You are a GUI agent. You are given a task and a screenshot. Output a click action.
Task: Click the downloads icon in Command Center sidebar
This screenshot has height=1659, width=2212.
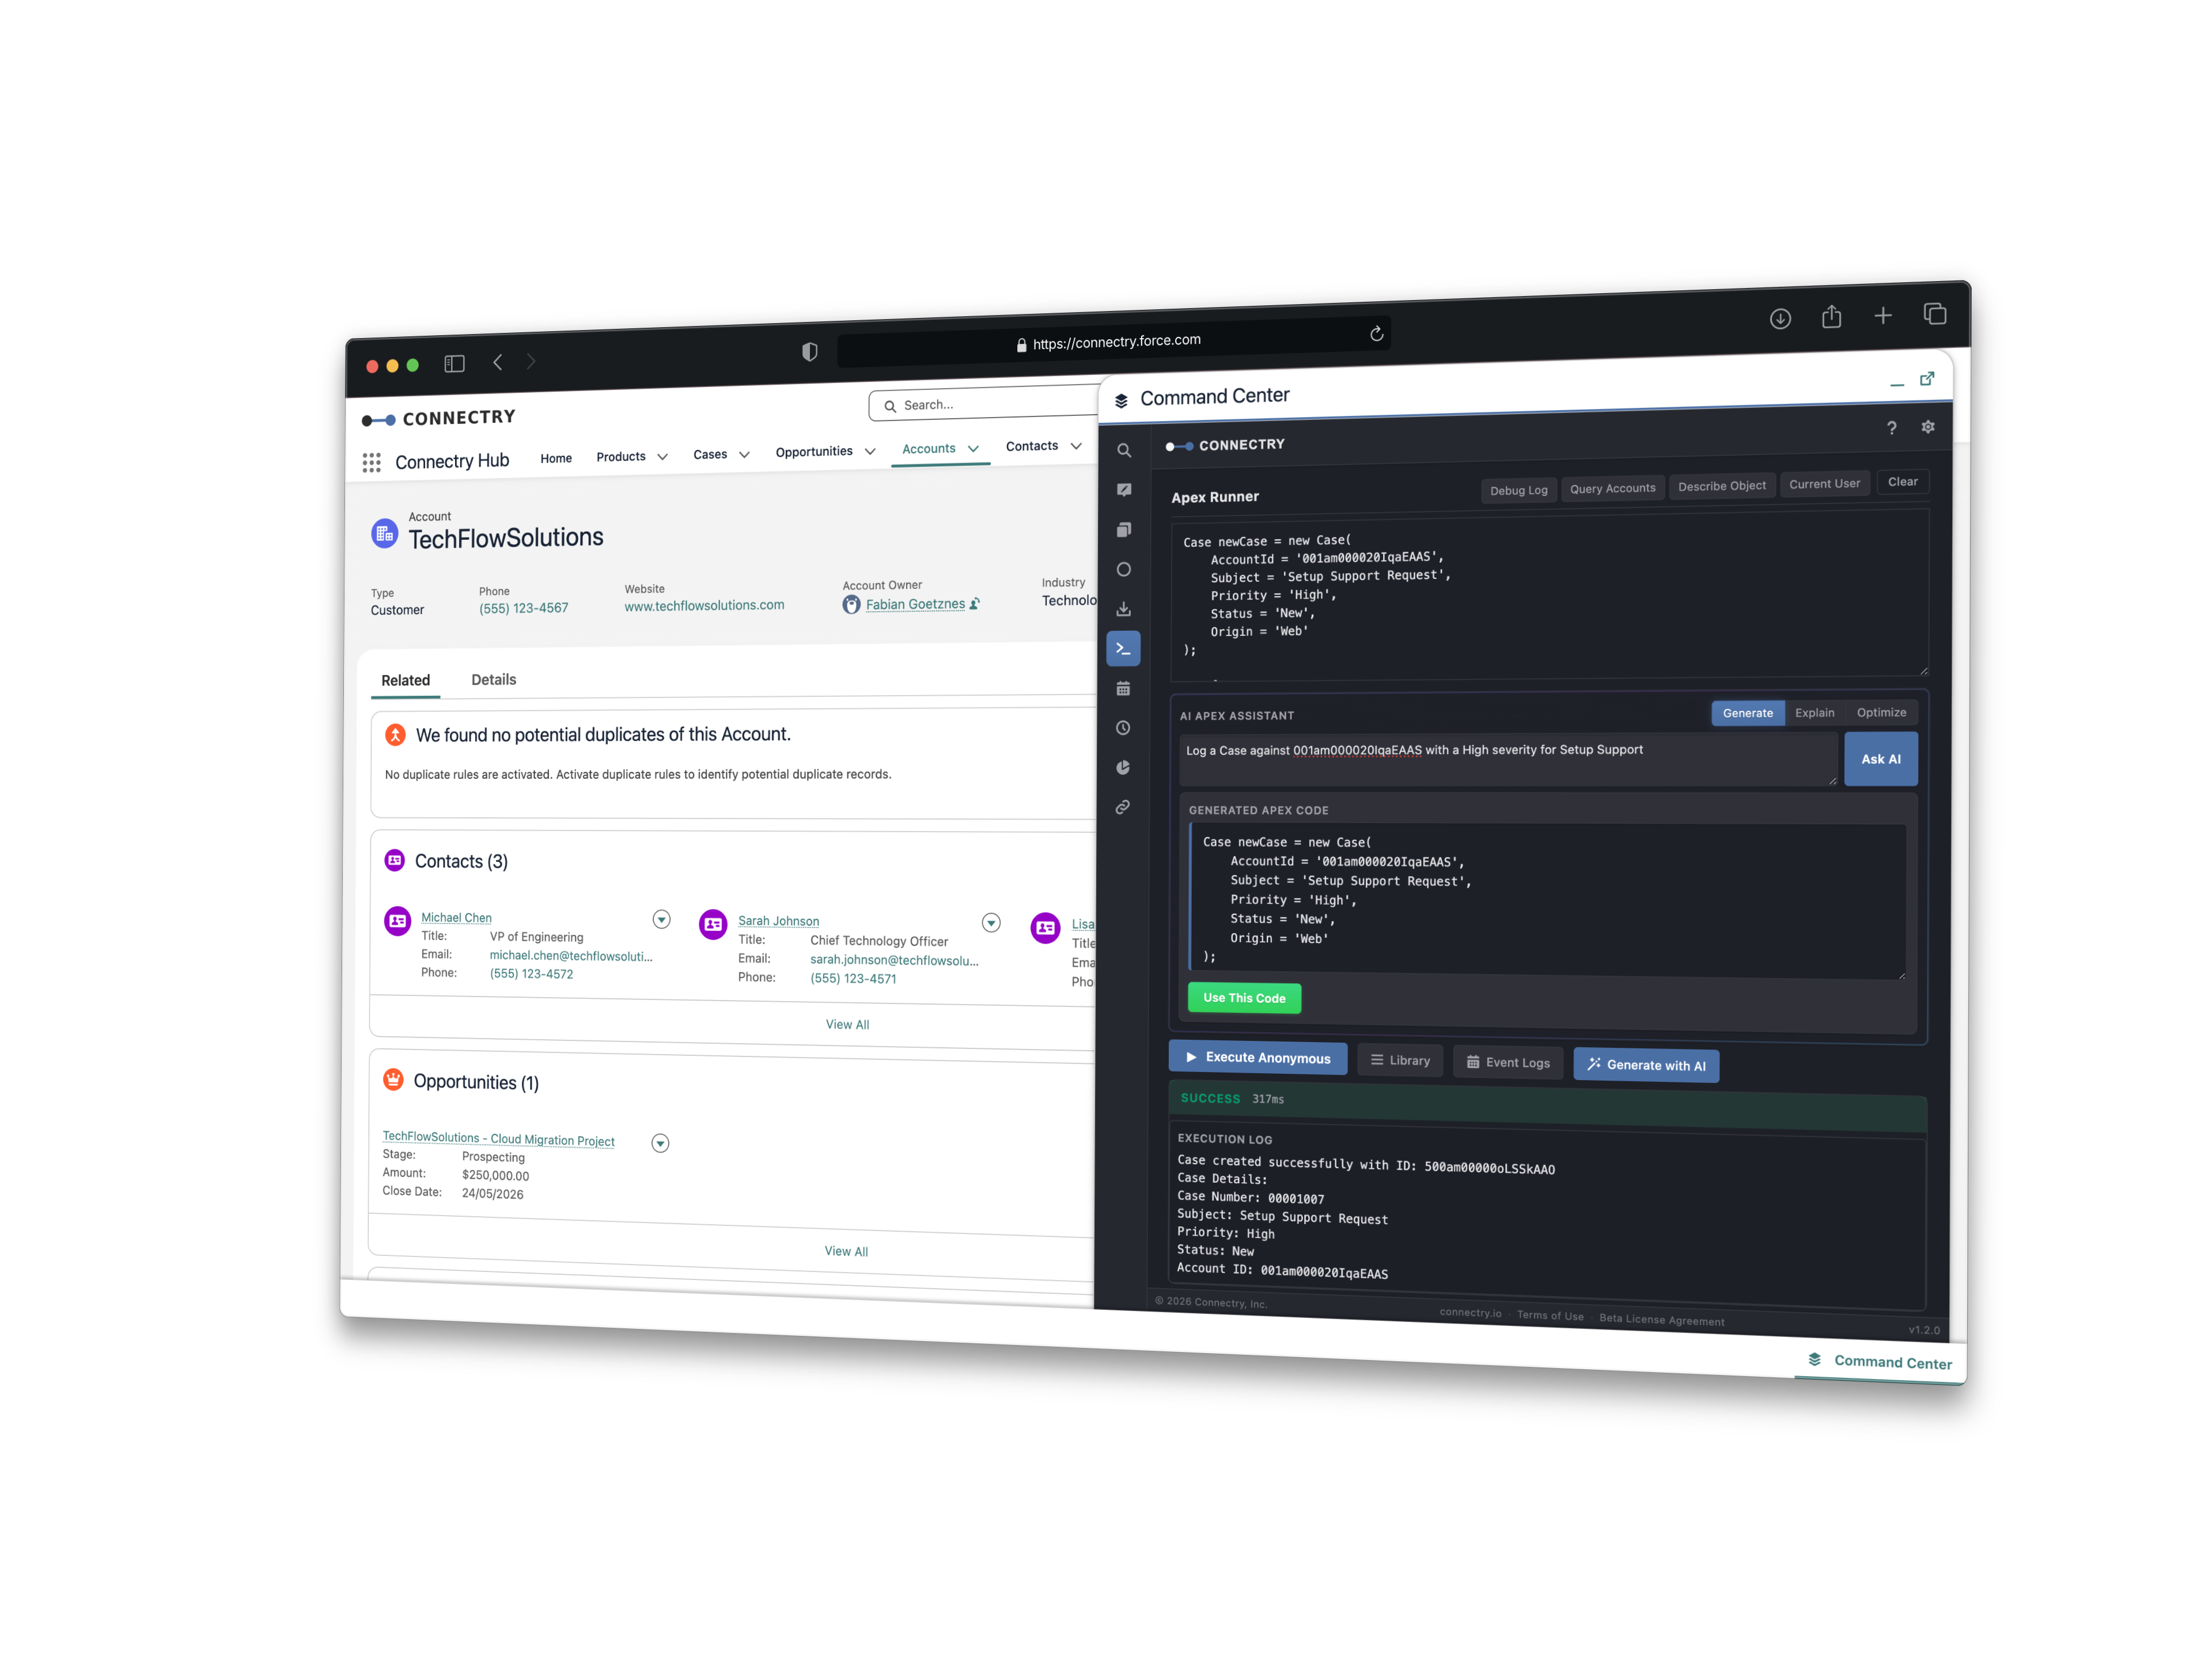pyautogui.click(x=1124, y=608)
